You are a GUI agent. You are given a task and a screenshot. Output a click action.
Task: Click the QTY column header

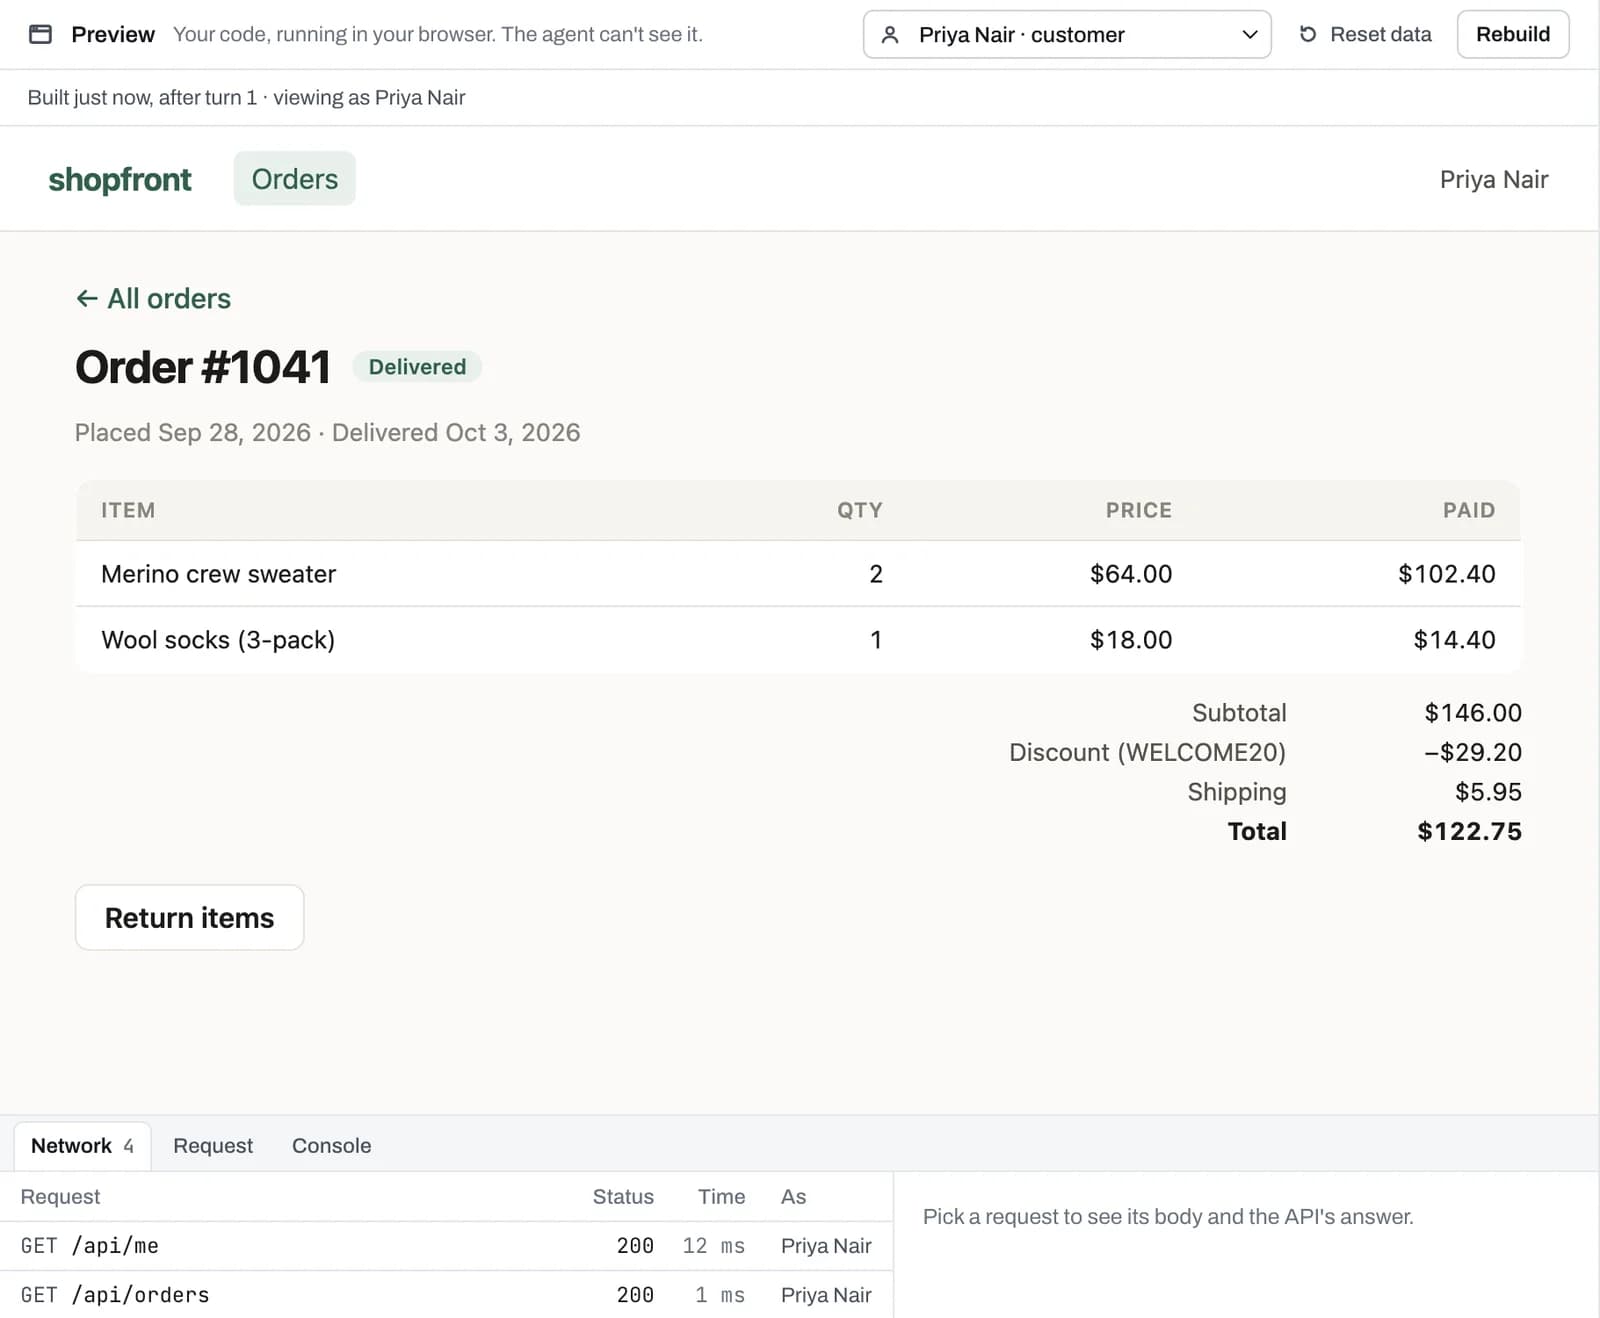coord(860,510)
